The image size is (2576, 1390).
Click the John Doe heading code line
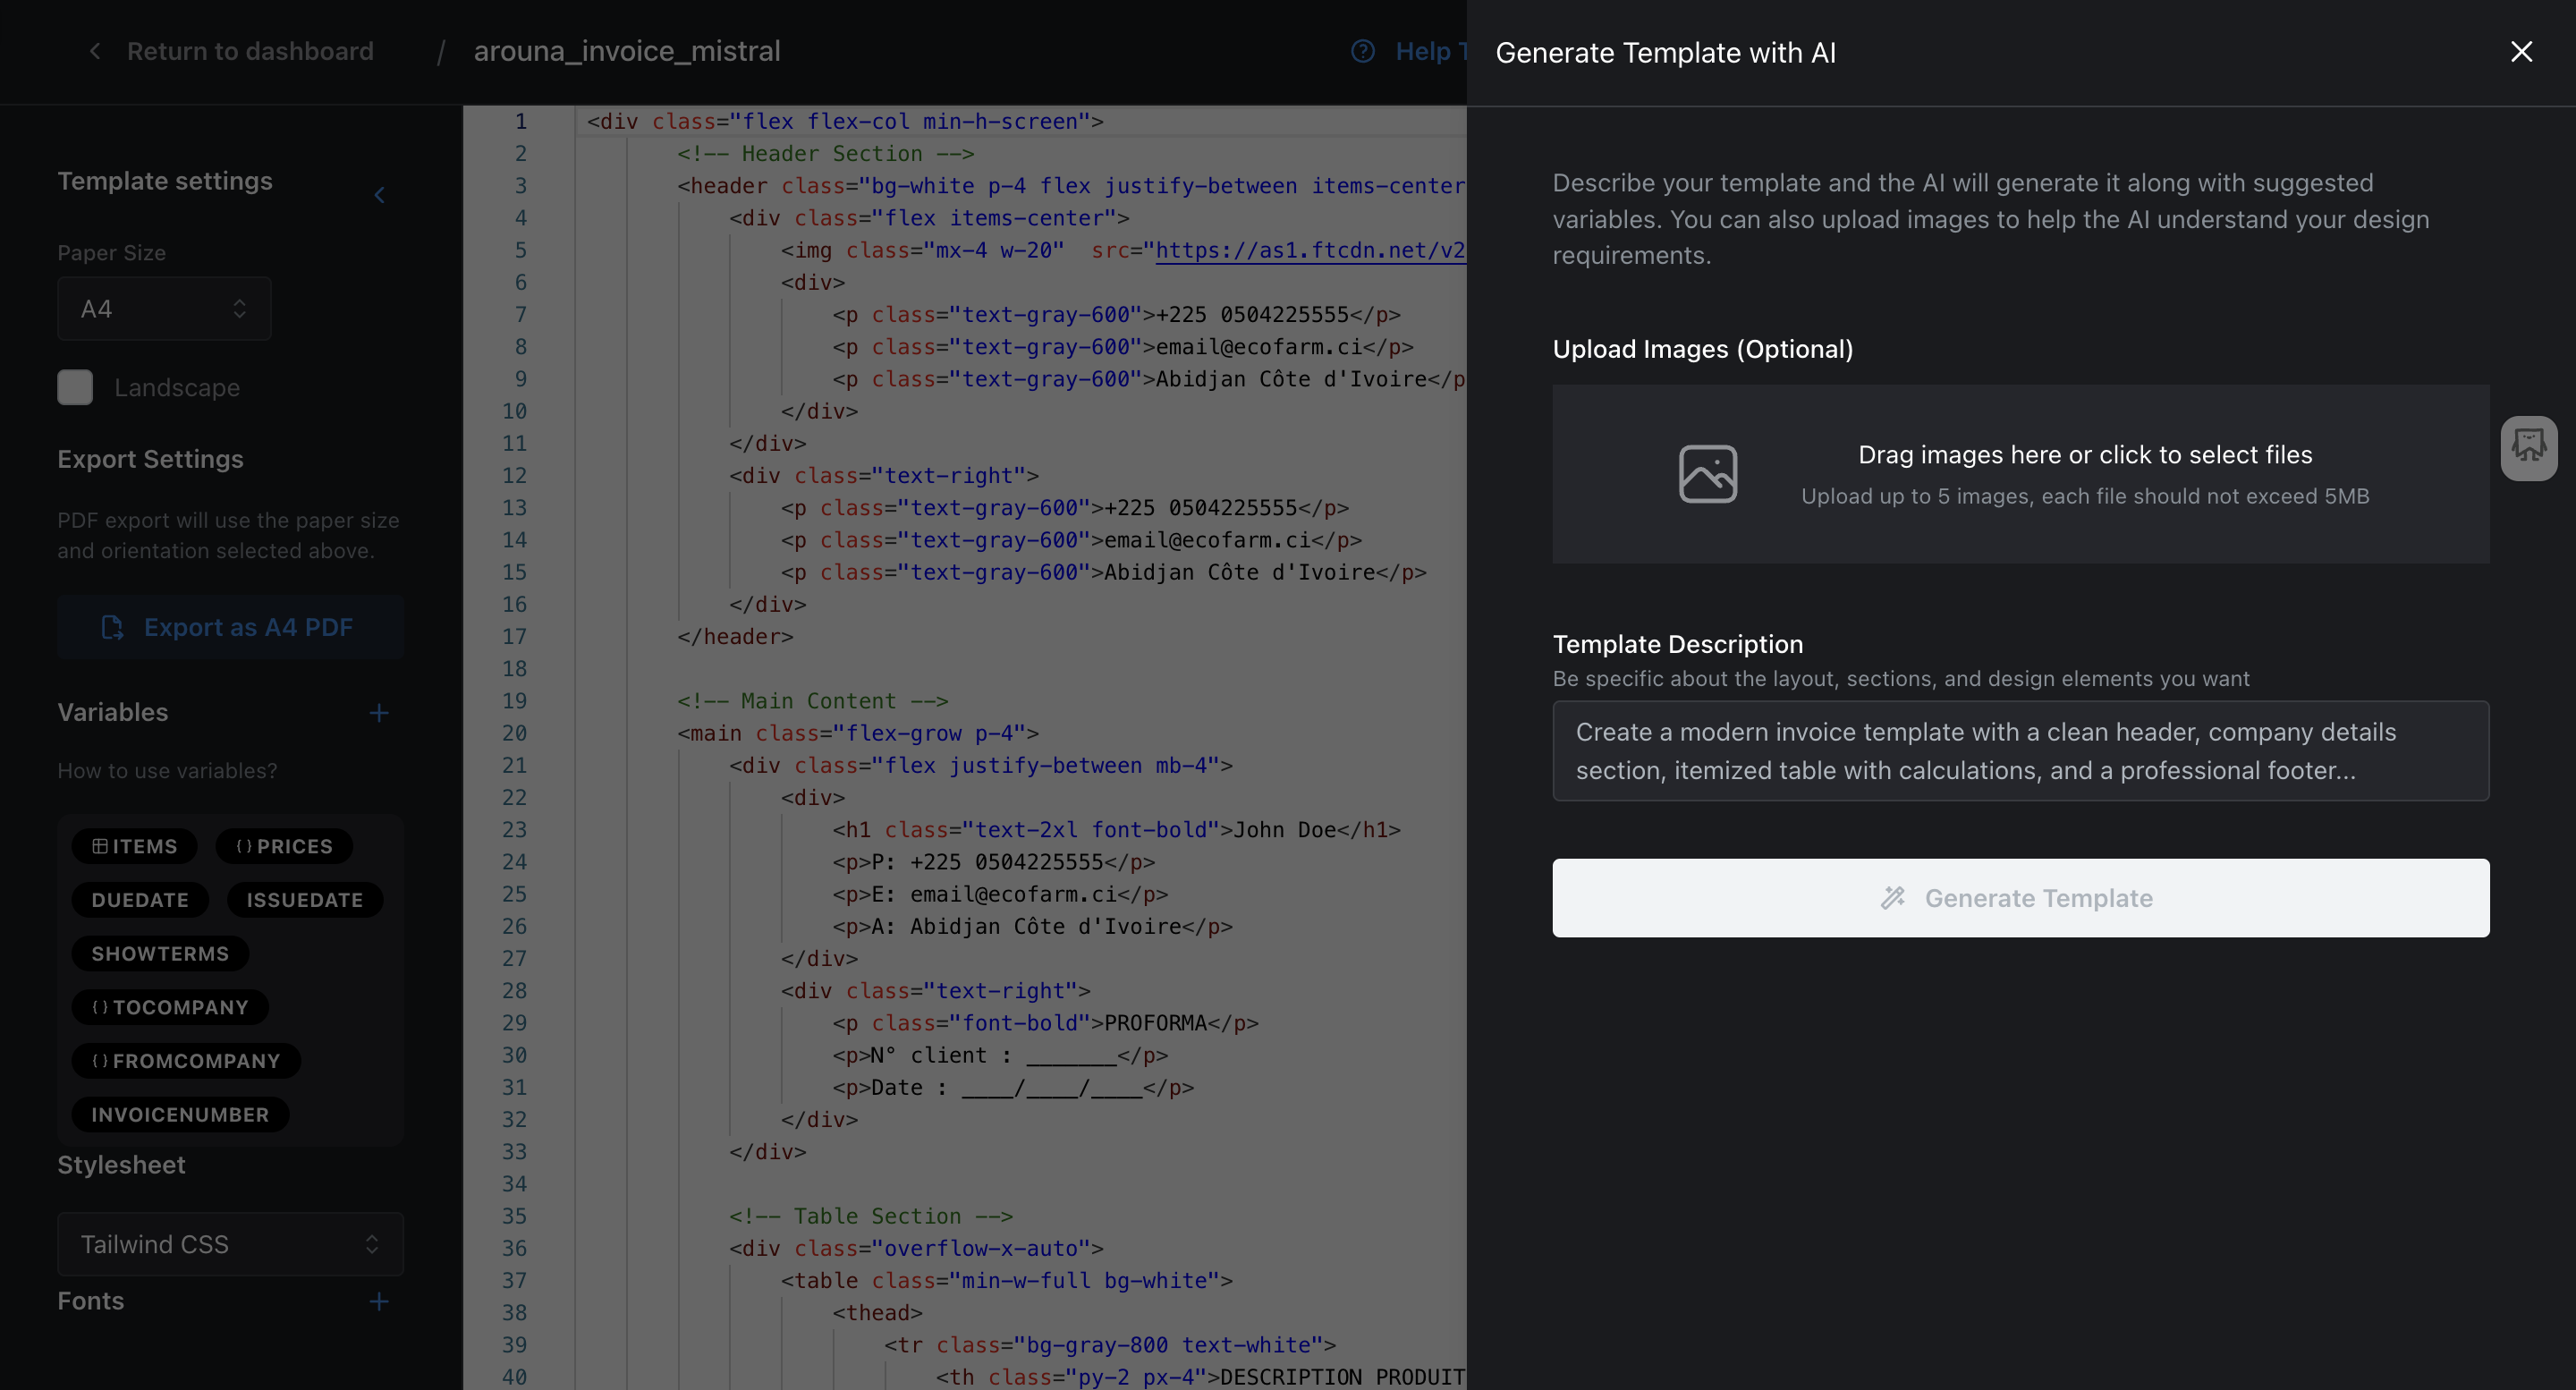pyautogui.click(x=1116, y=830)
